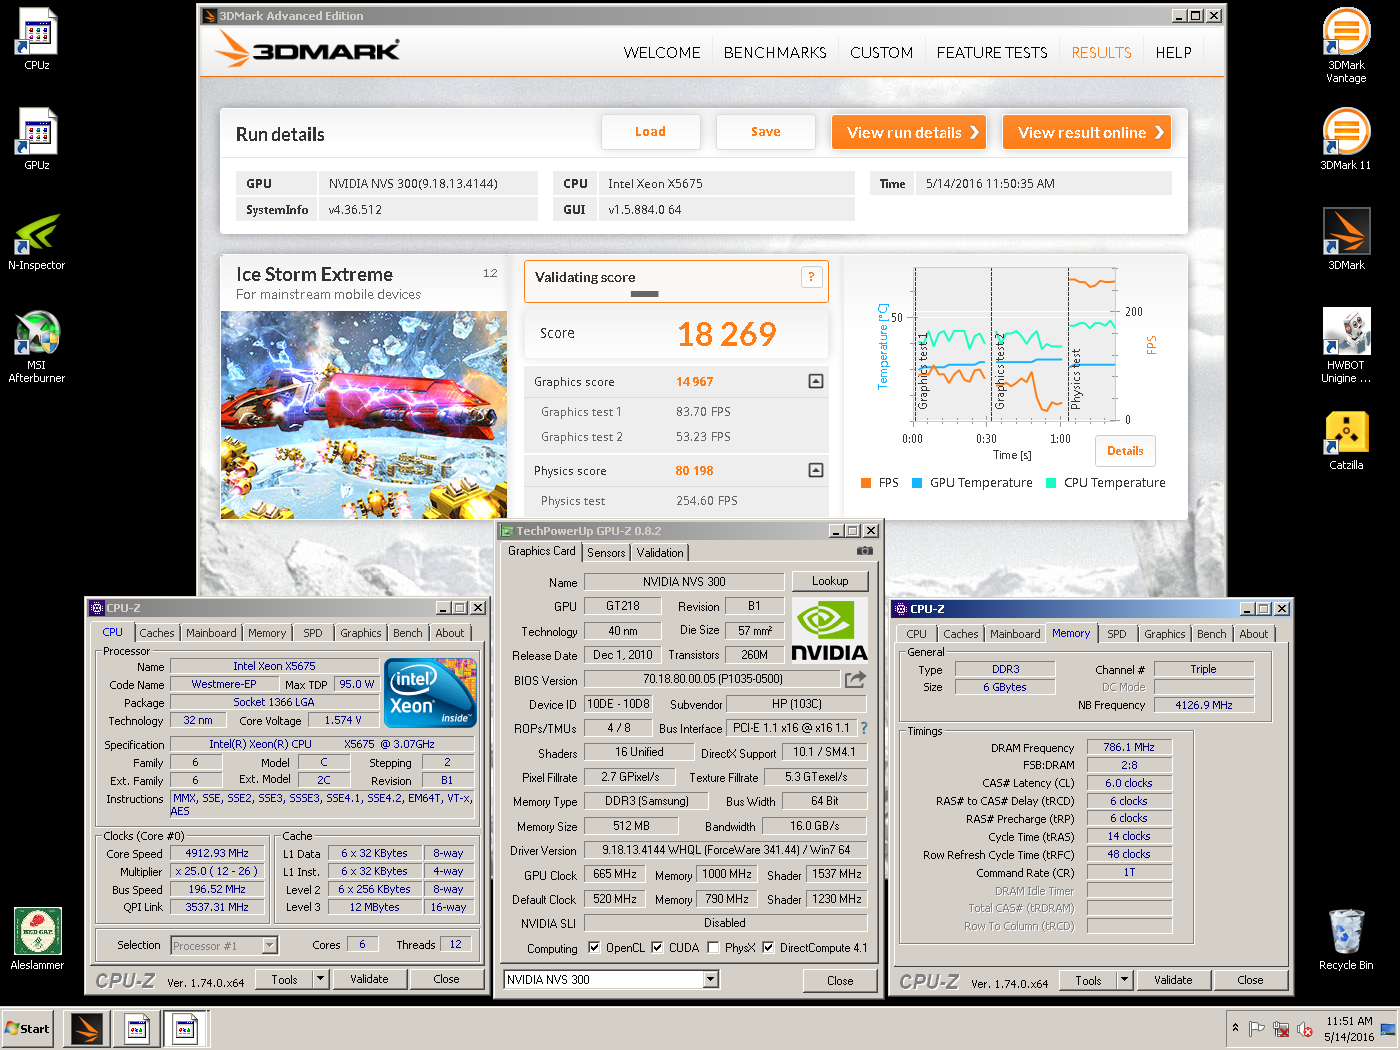Open 3DMark Vantage desktop shortcut
Image resolution: width=1400 pixels, height=1050 pixels.
(1346, 45)
